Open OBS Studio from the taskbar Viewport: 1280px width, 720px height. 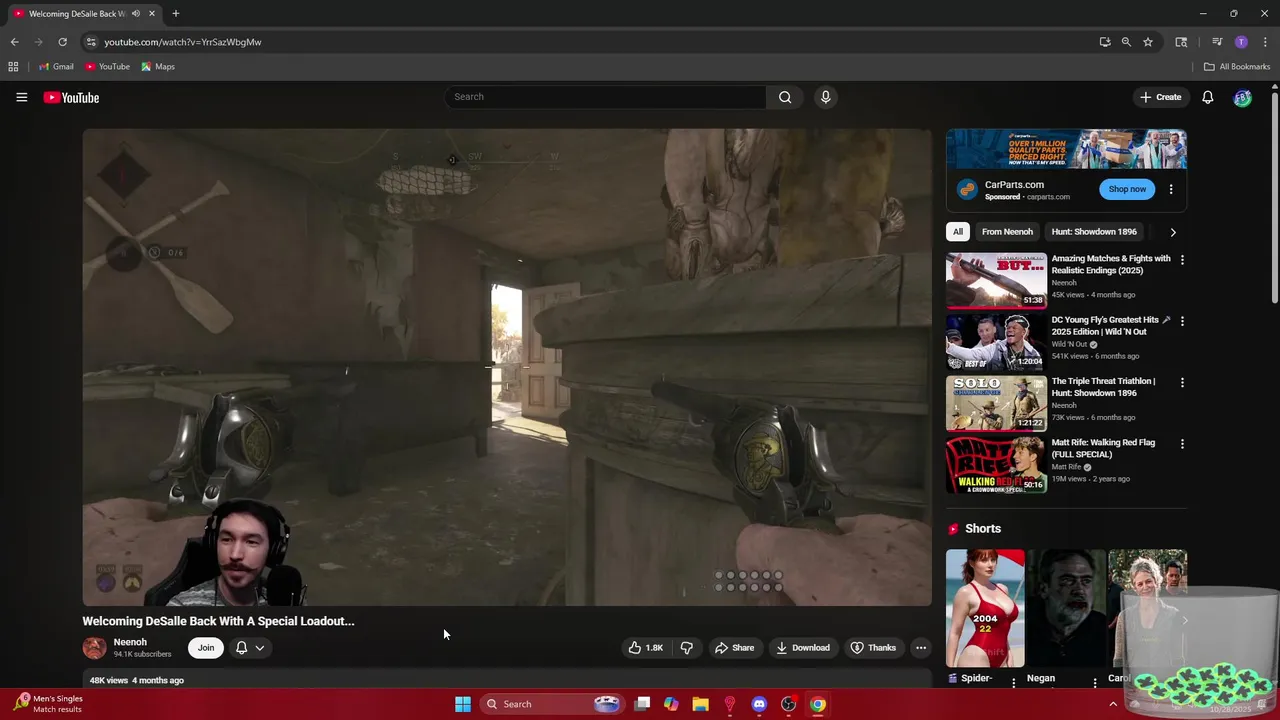pos(788,704)
